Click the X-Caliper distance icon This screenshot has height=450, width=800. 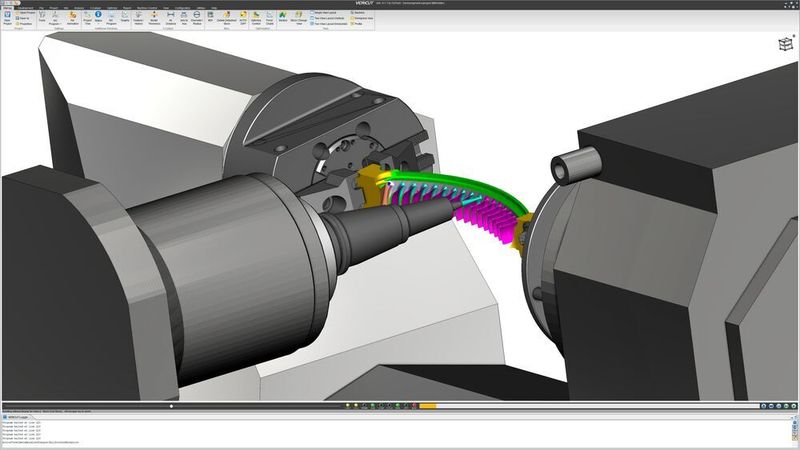pos(170,18)
